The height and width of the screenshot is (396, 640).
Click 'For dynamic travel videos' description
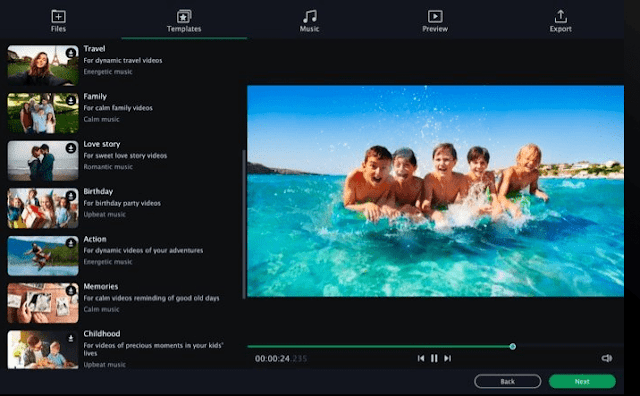coord(123,60)
